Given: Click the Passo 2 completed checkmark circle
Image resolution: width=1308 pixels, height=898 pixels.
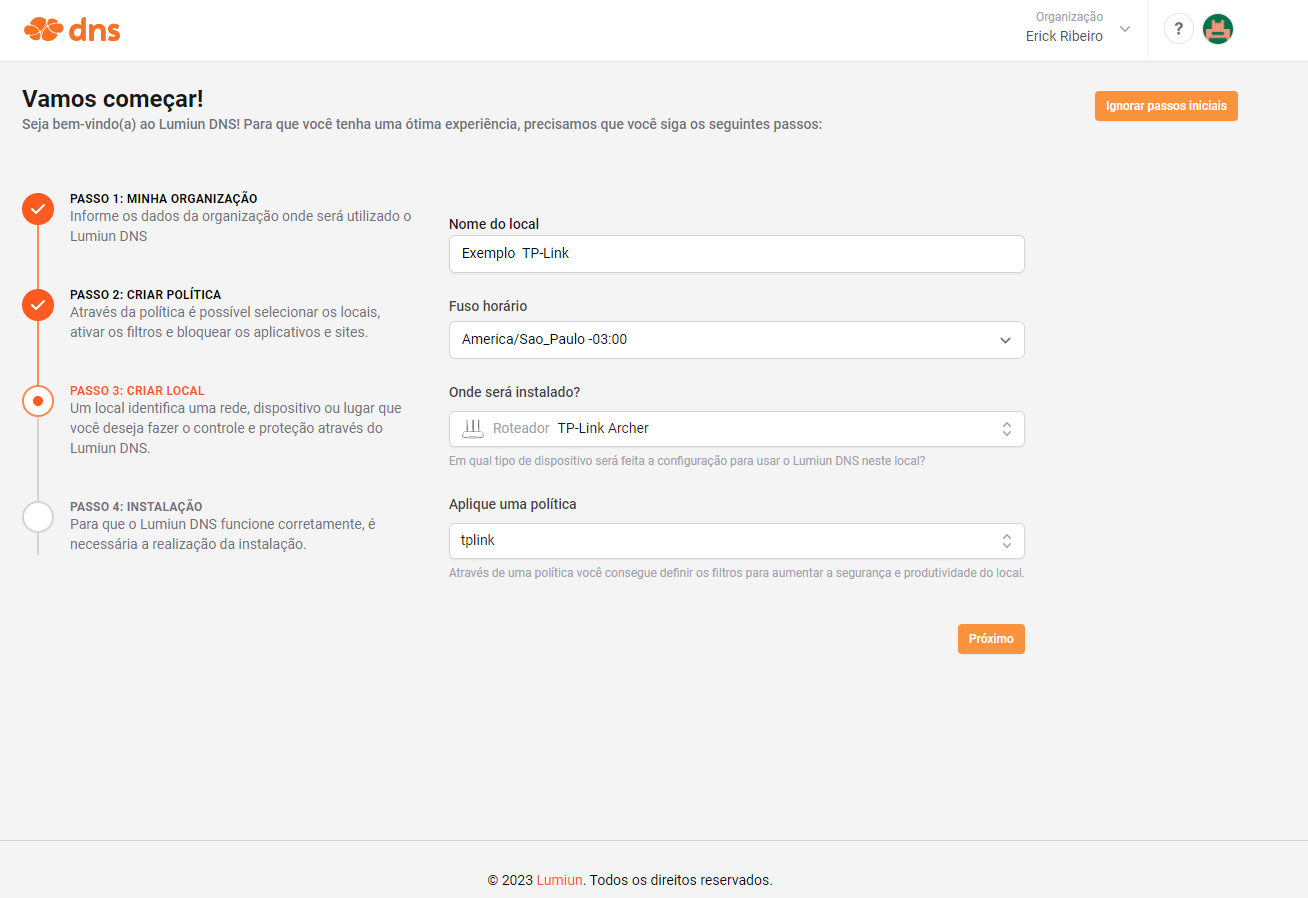Looking at the screenshot, I should click(38, 305).
